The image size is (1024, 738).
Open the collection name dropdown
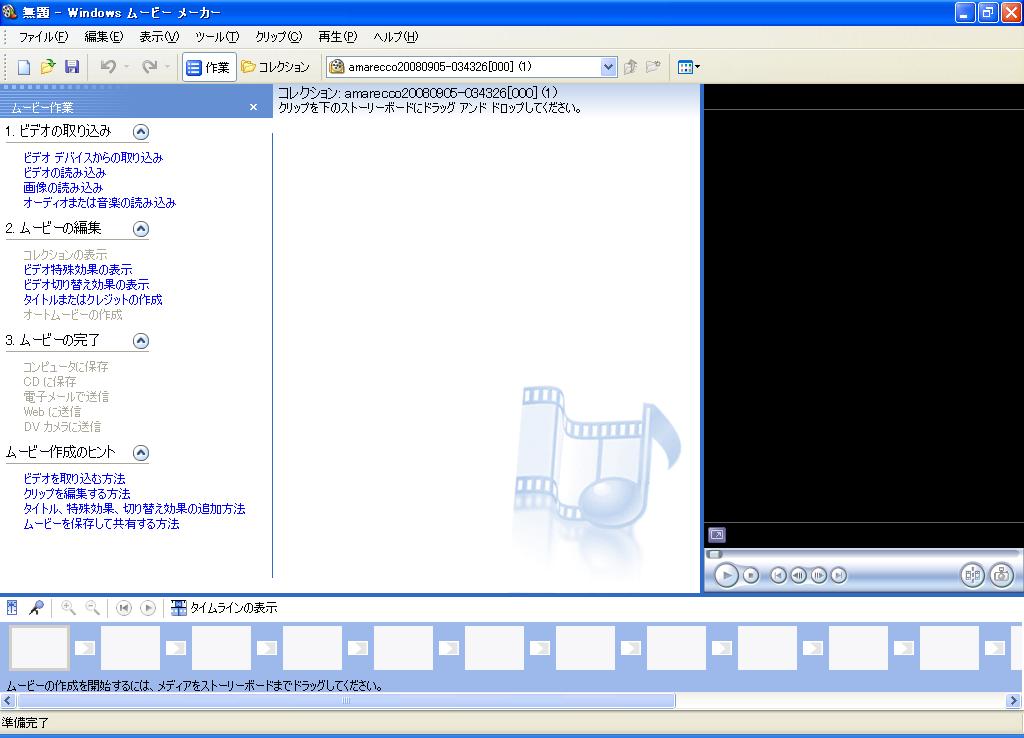pyautogui.click(x=607, y=67)
